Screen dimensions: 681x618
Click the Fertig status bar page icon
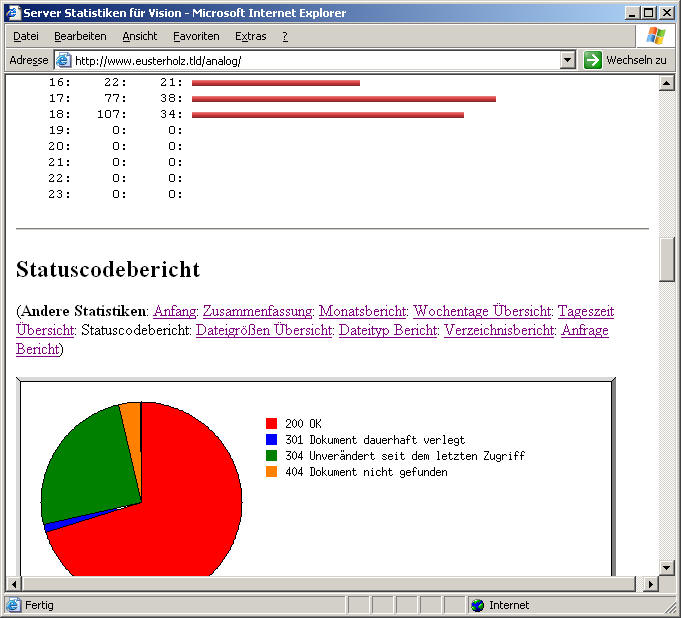click(13, 605)
